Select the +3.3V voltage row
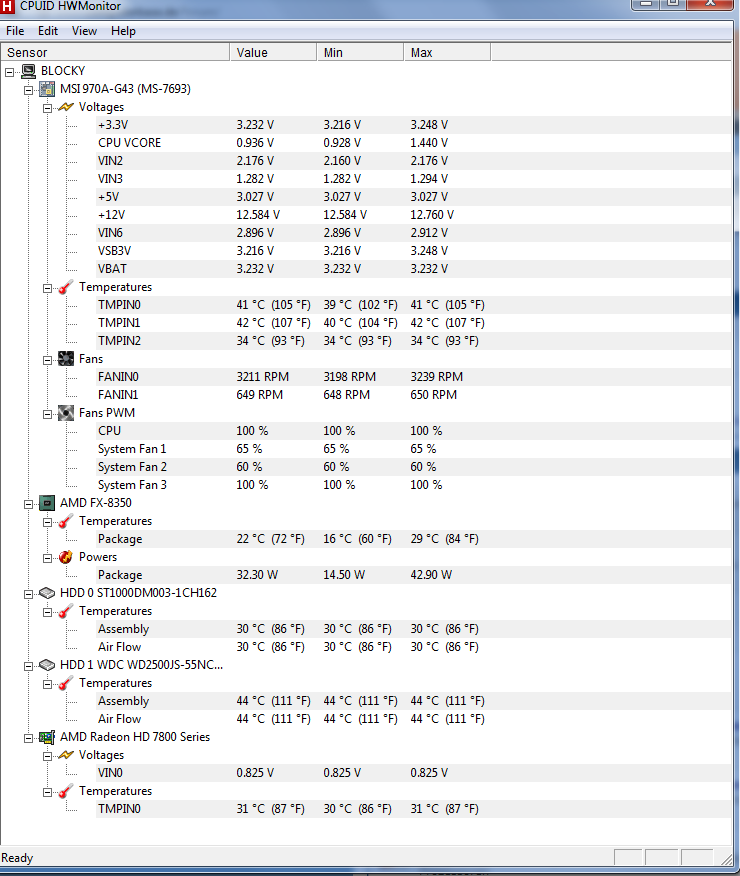 point(413,125)
